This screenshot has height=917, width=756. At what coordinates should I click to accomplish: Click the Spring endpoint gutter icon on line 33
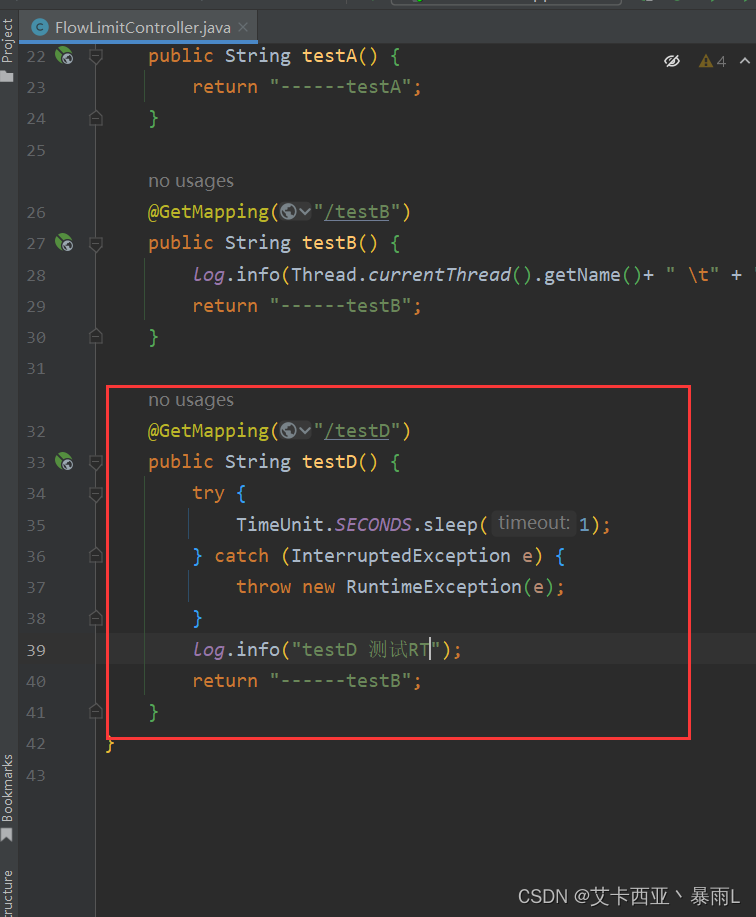point(64,462)
